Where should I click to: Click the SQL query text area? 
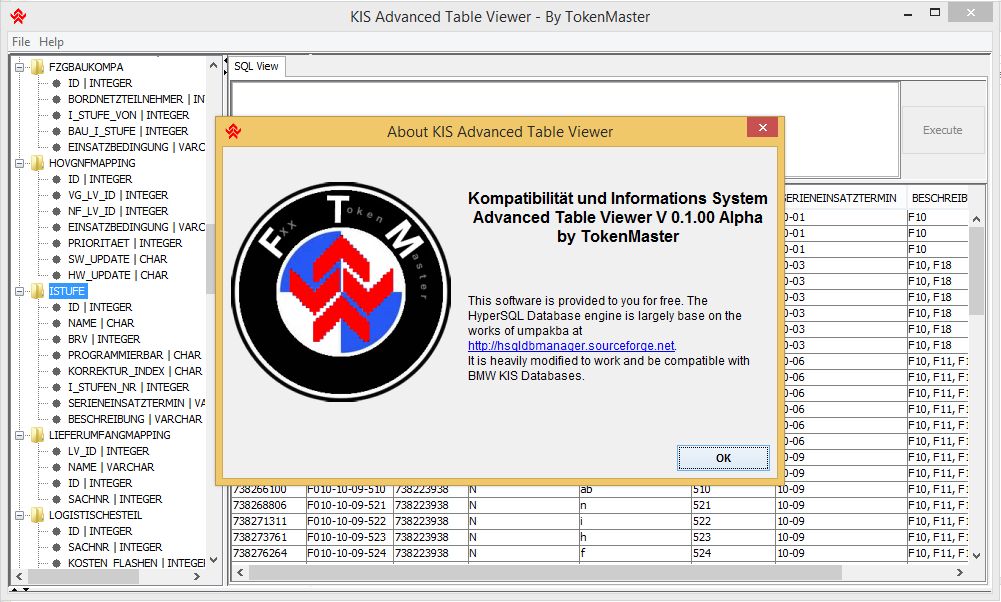(565, 129)
